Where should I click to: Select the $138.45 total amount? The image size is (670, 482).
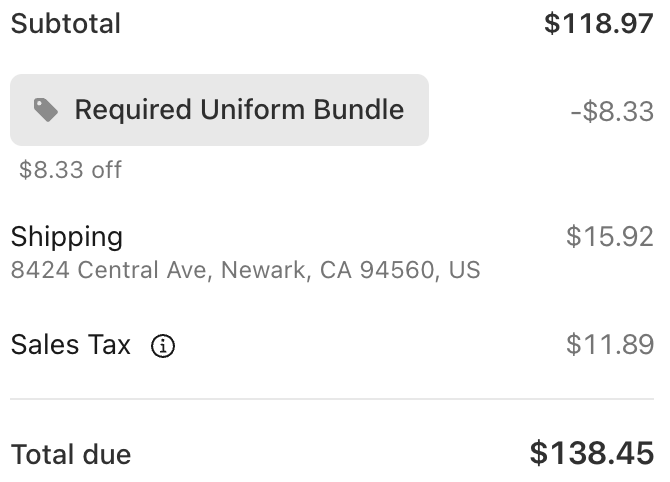(591, 453)
